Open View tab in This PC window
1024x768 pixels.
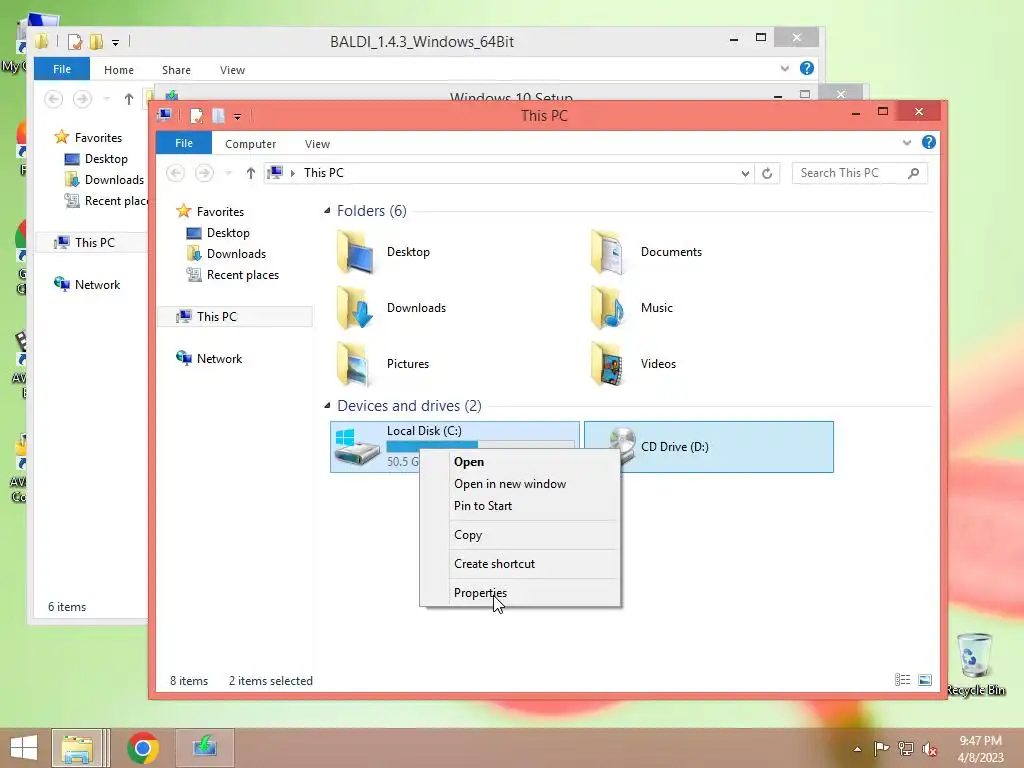(x=317, y=144)
